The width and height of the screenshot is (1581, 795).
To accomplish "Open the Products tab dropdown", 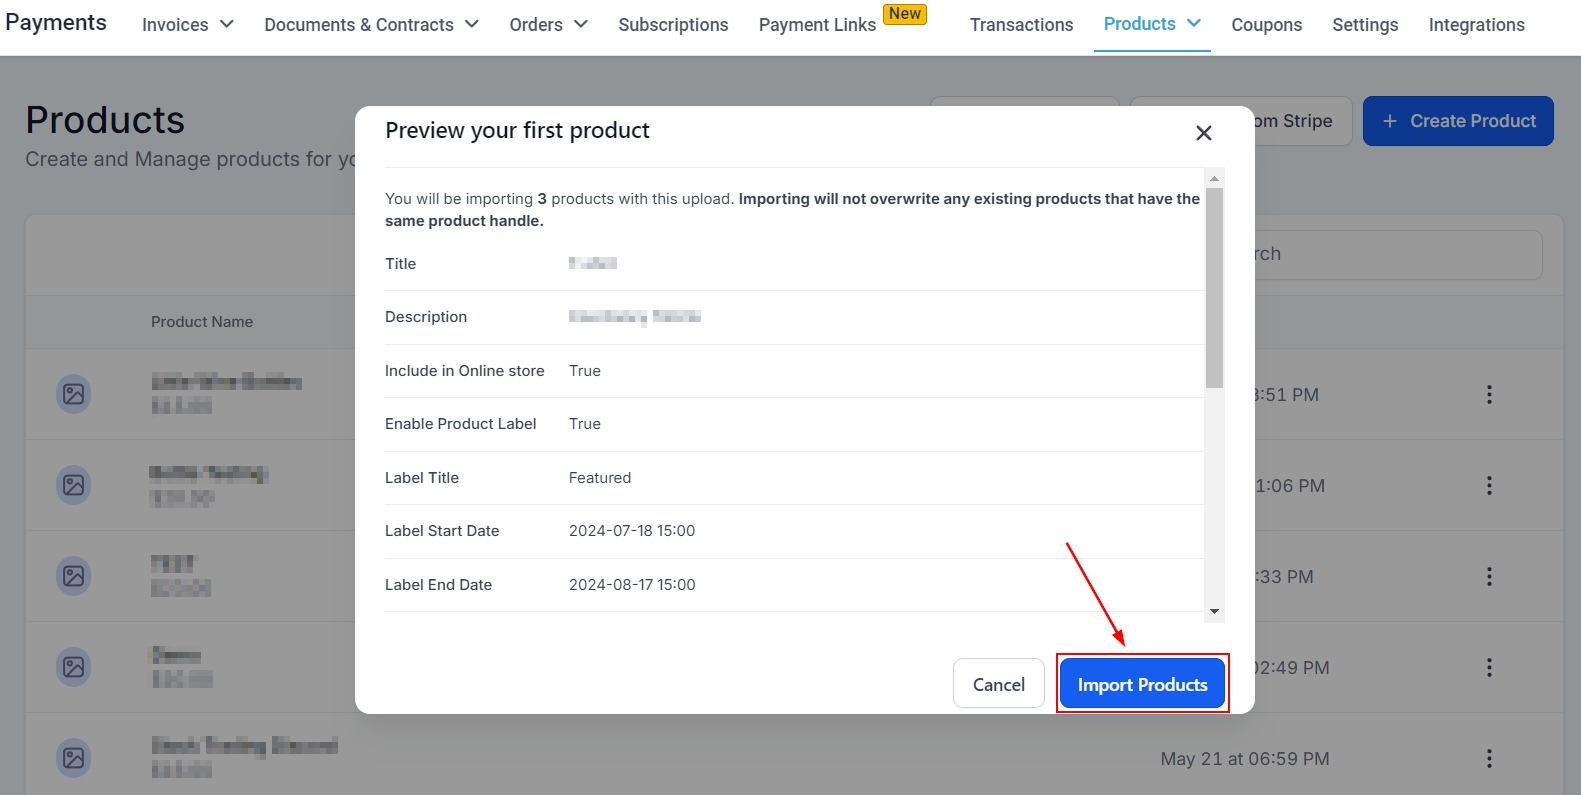I will click(1151, 24).
